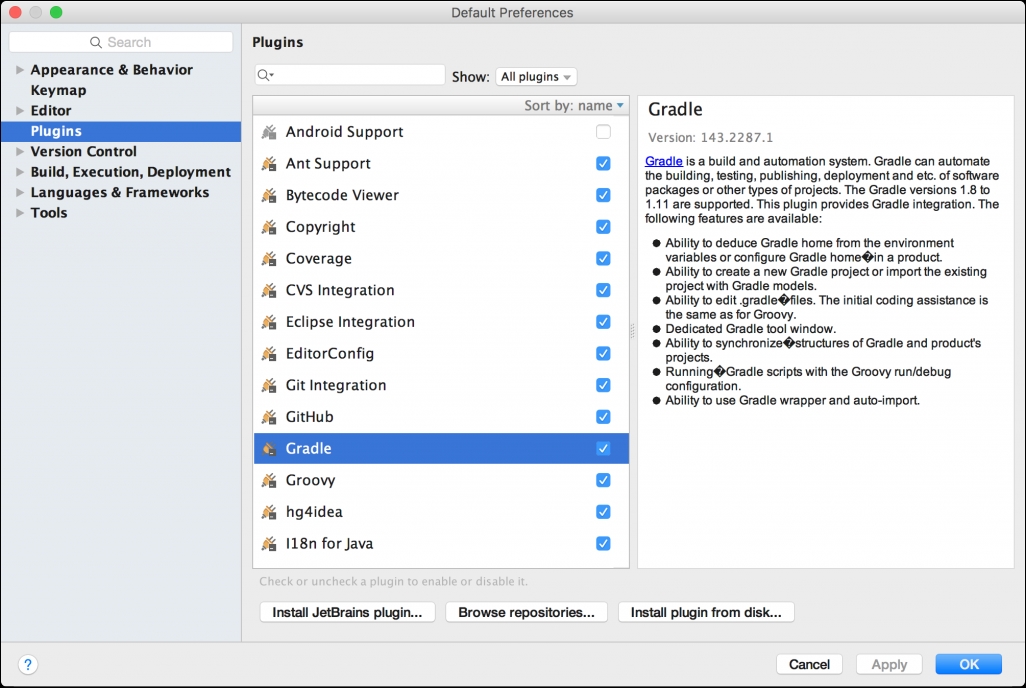
Task: Open help with the question mark icon
Action: pyautogui.click(x=27, y=664)
